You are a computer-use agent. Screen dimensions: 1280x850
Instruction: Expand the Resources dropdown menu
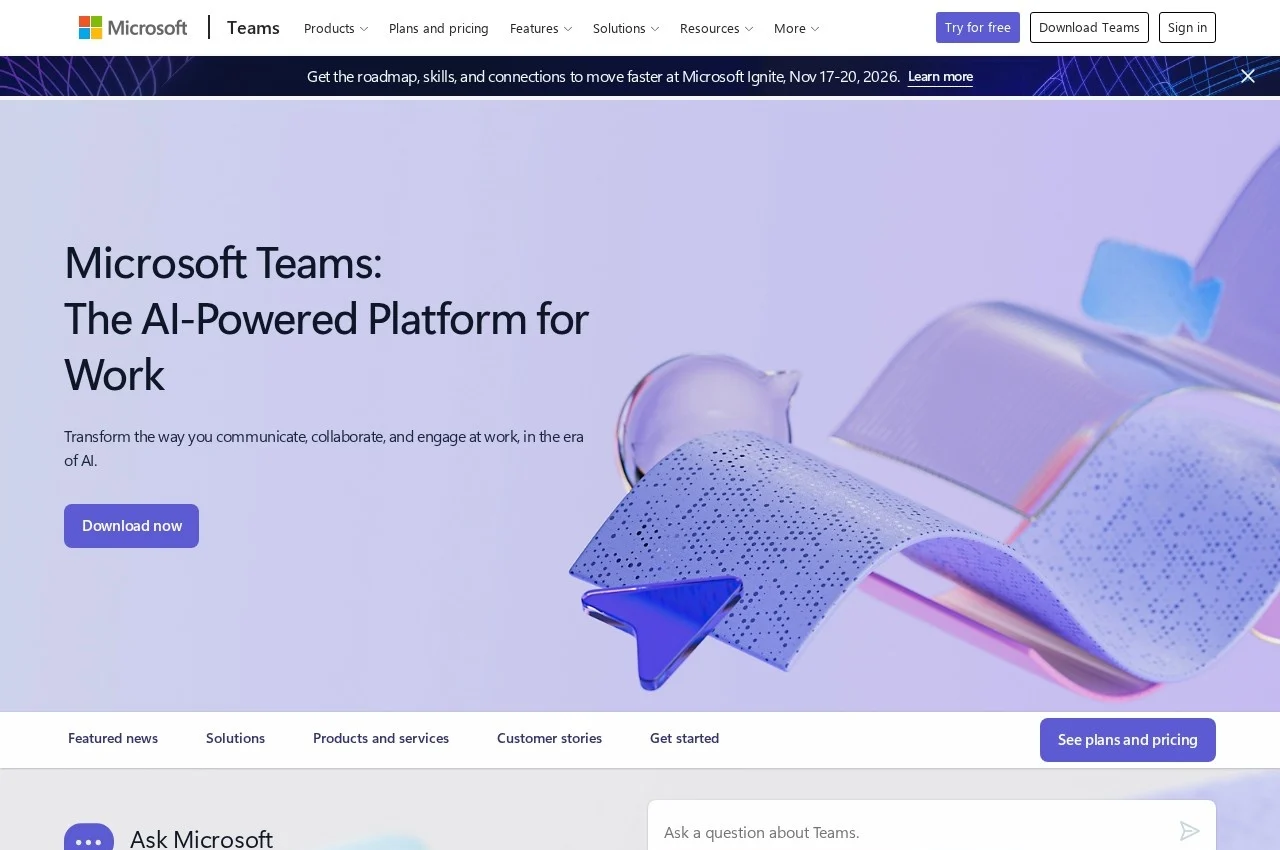pyautogui.click(x=717, y=28)
